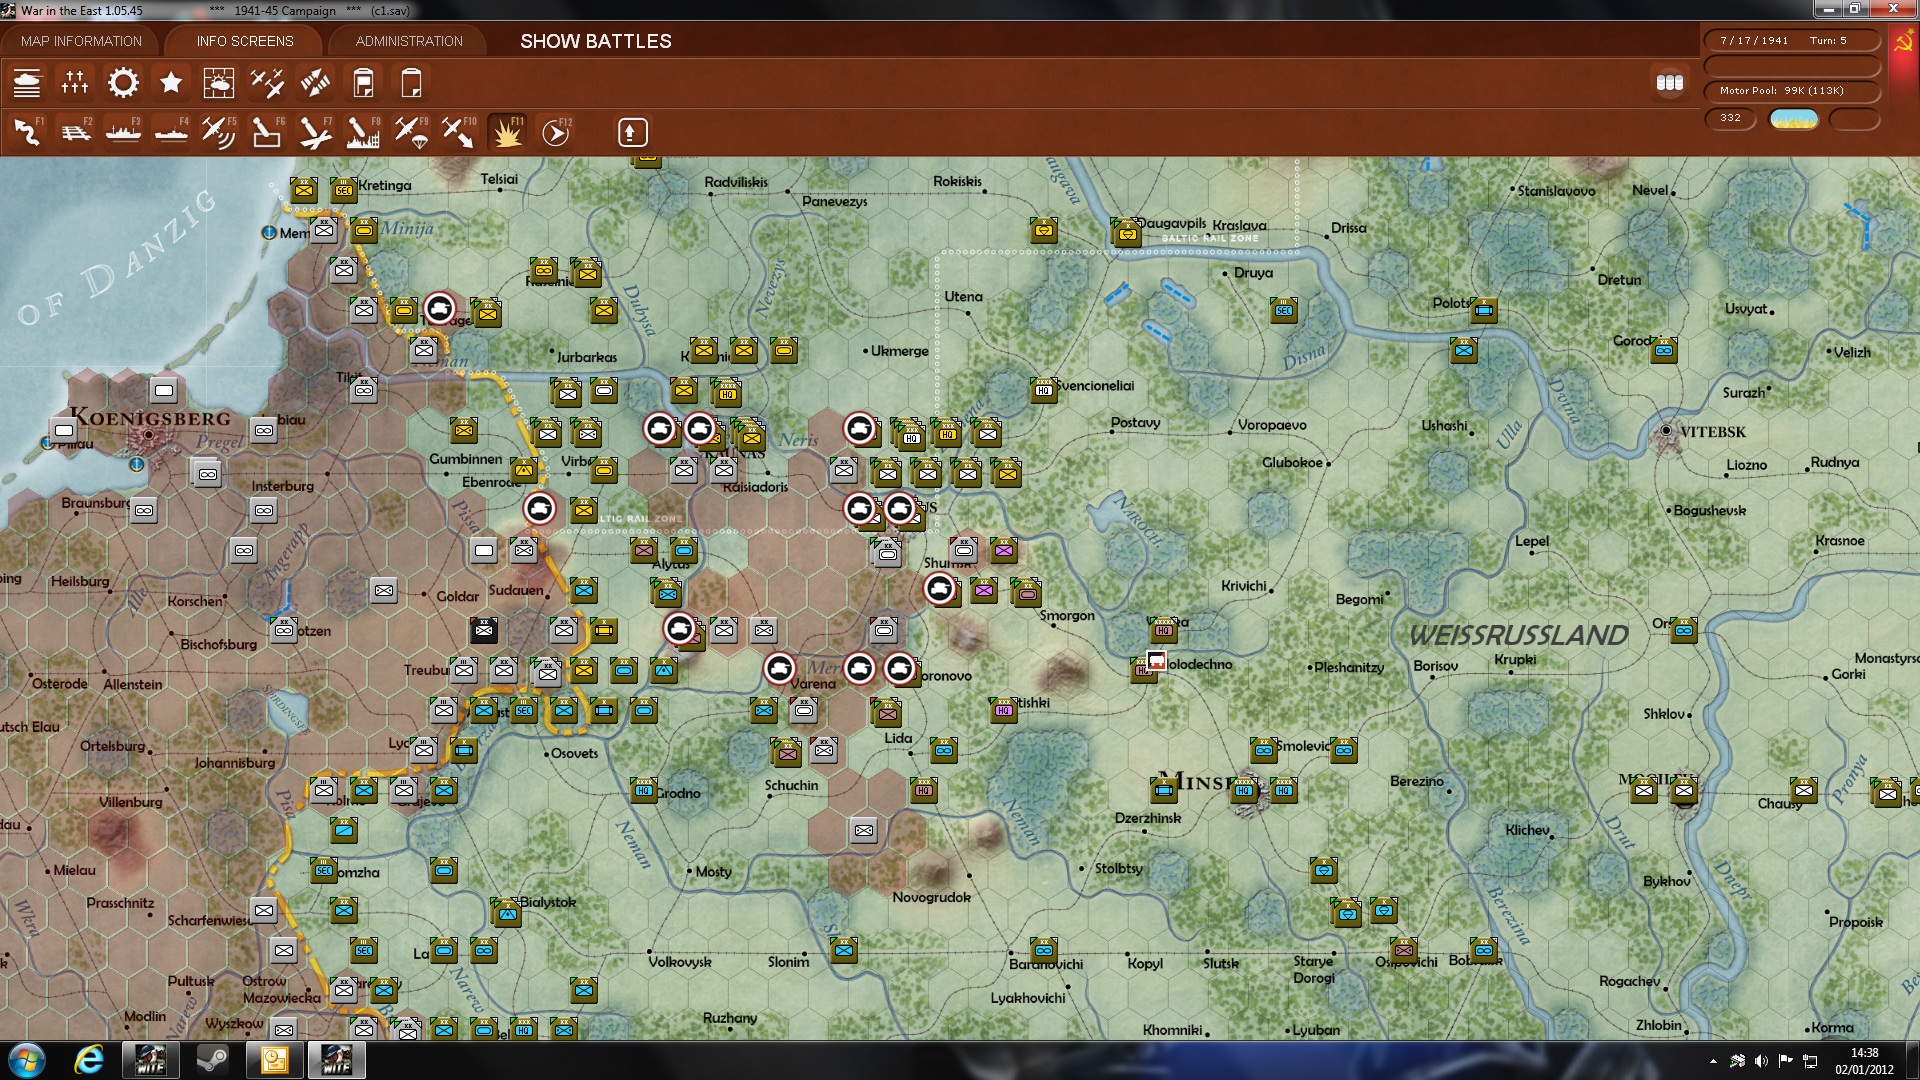Screen dimensions: 1920x1080
Task: Select F6 bomb unit mode
Action: pos(267,132)
